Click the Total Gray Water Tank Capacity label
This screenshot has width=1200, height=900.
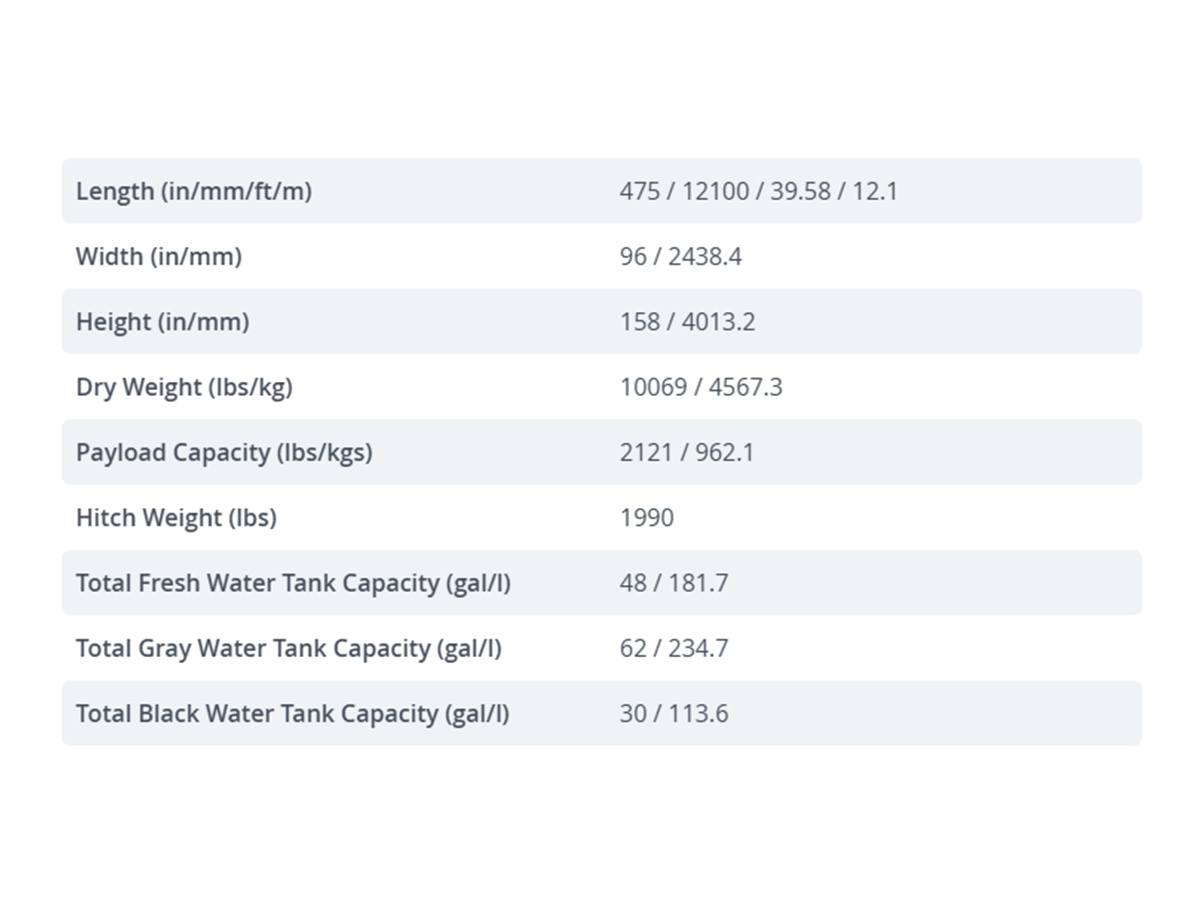point(289,648)
